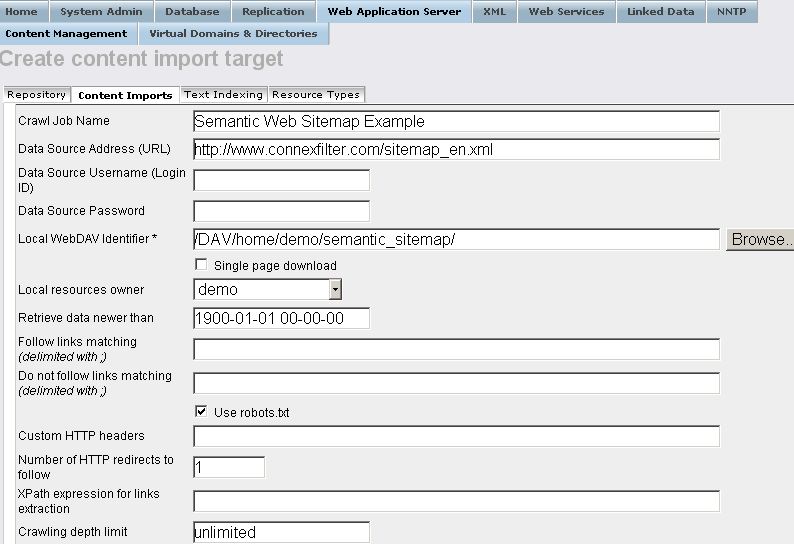
Task: Click the Browse button
Action: [760, 239]
